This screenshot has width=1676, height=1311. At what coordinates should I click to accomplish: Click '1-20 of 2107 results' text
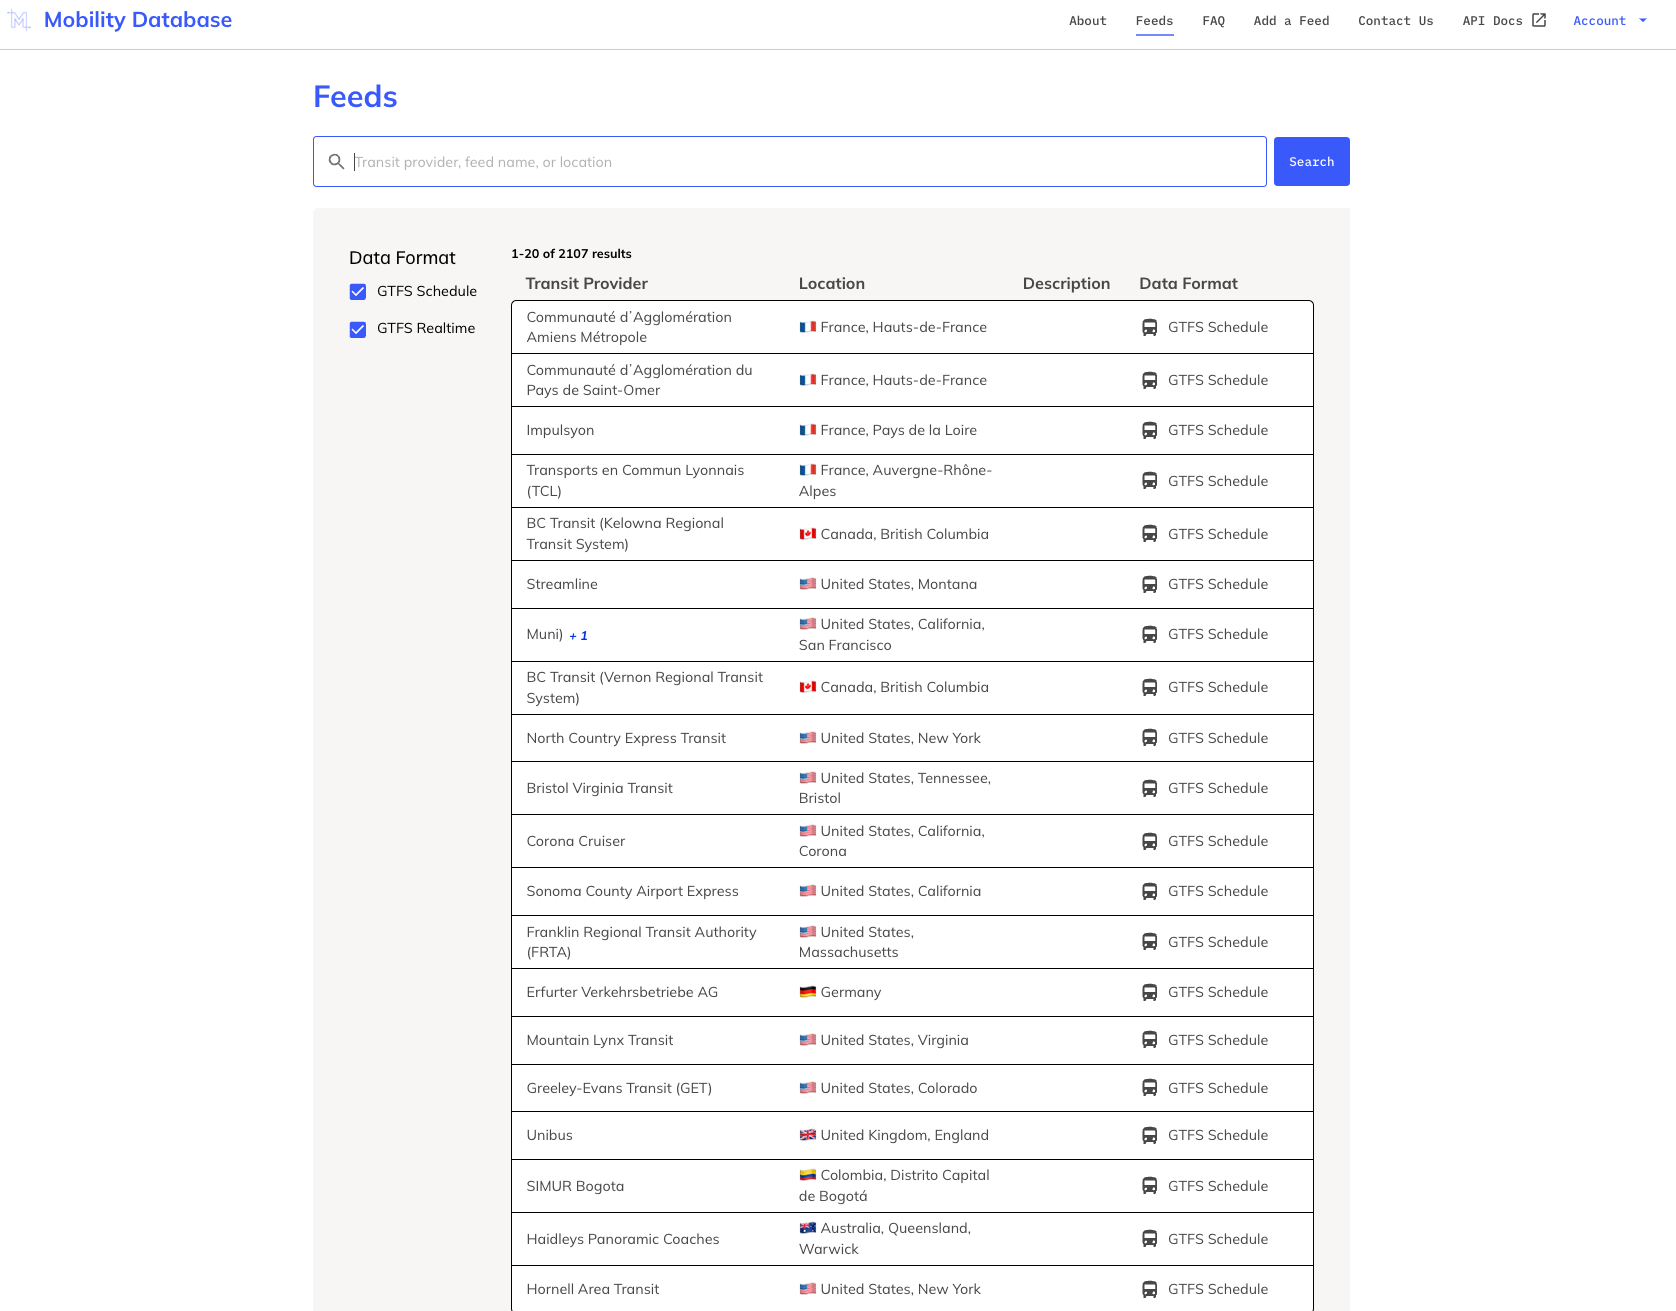571,254
